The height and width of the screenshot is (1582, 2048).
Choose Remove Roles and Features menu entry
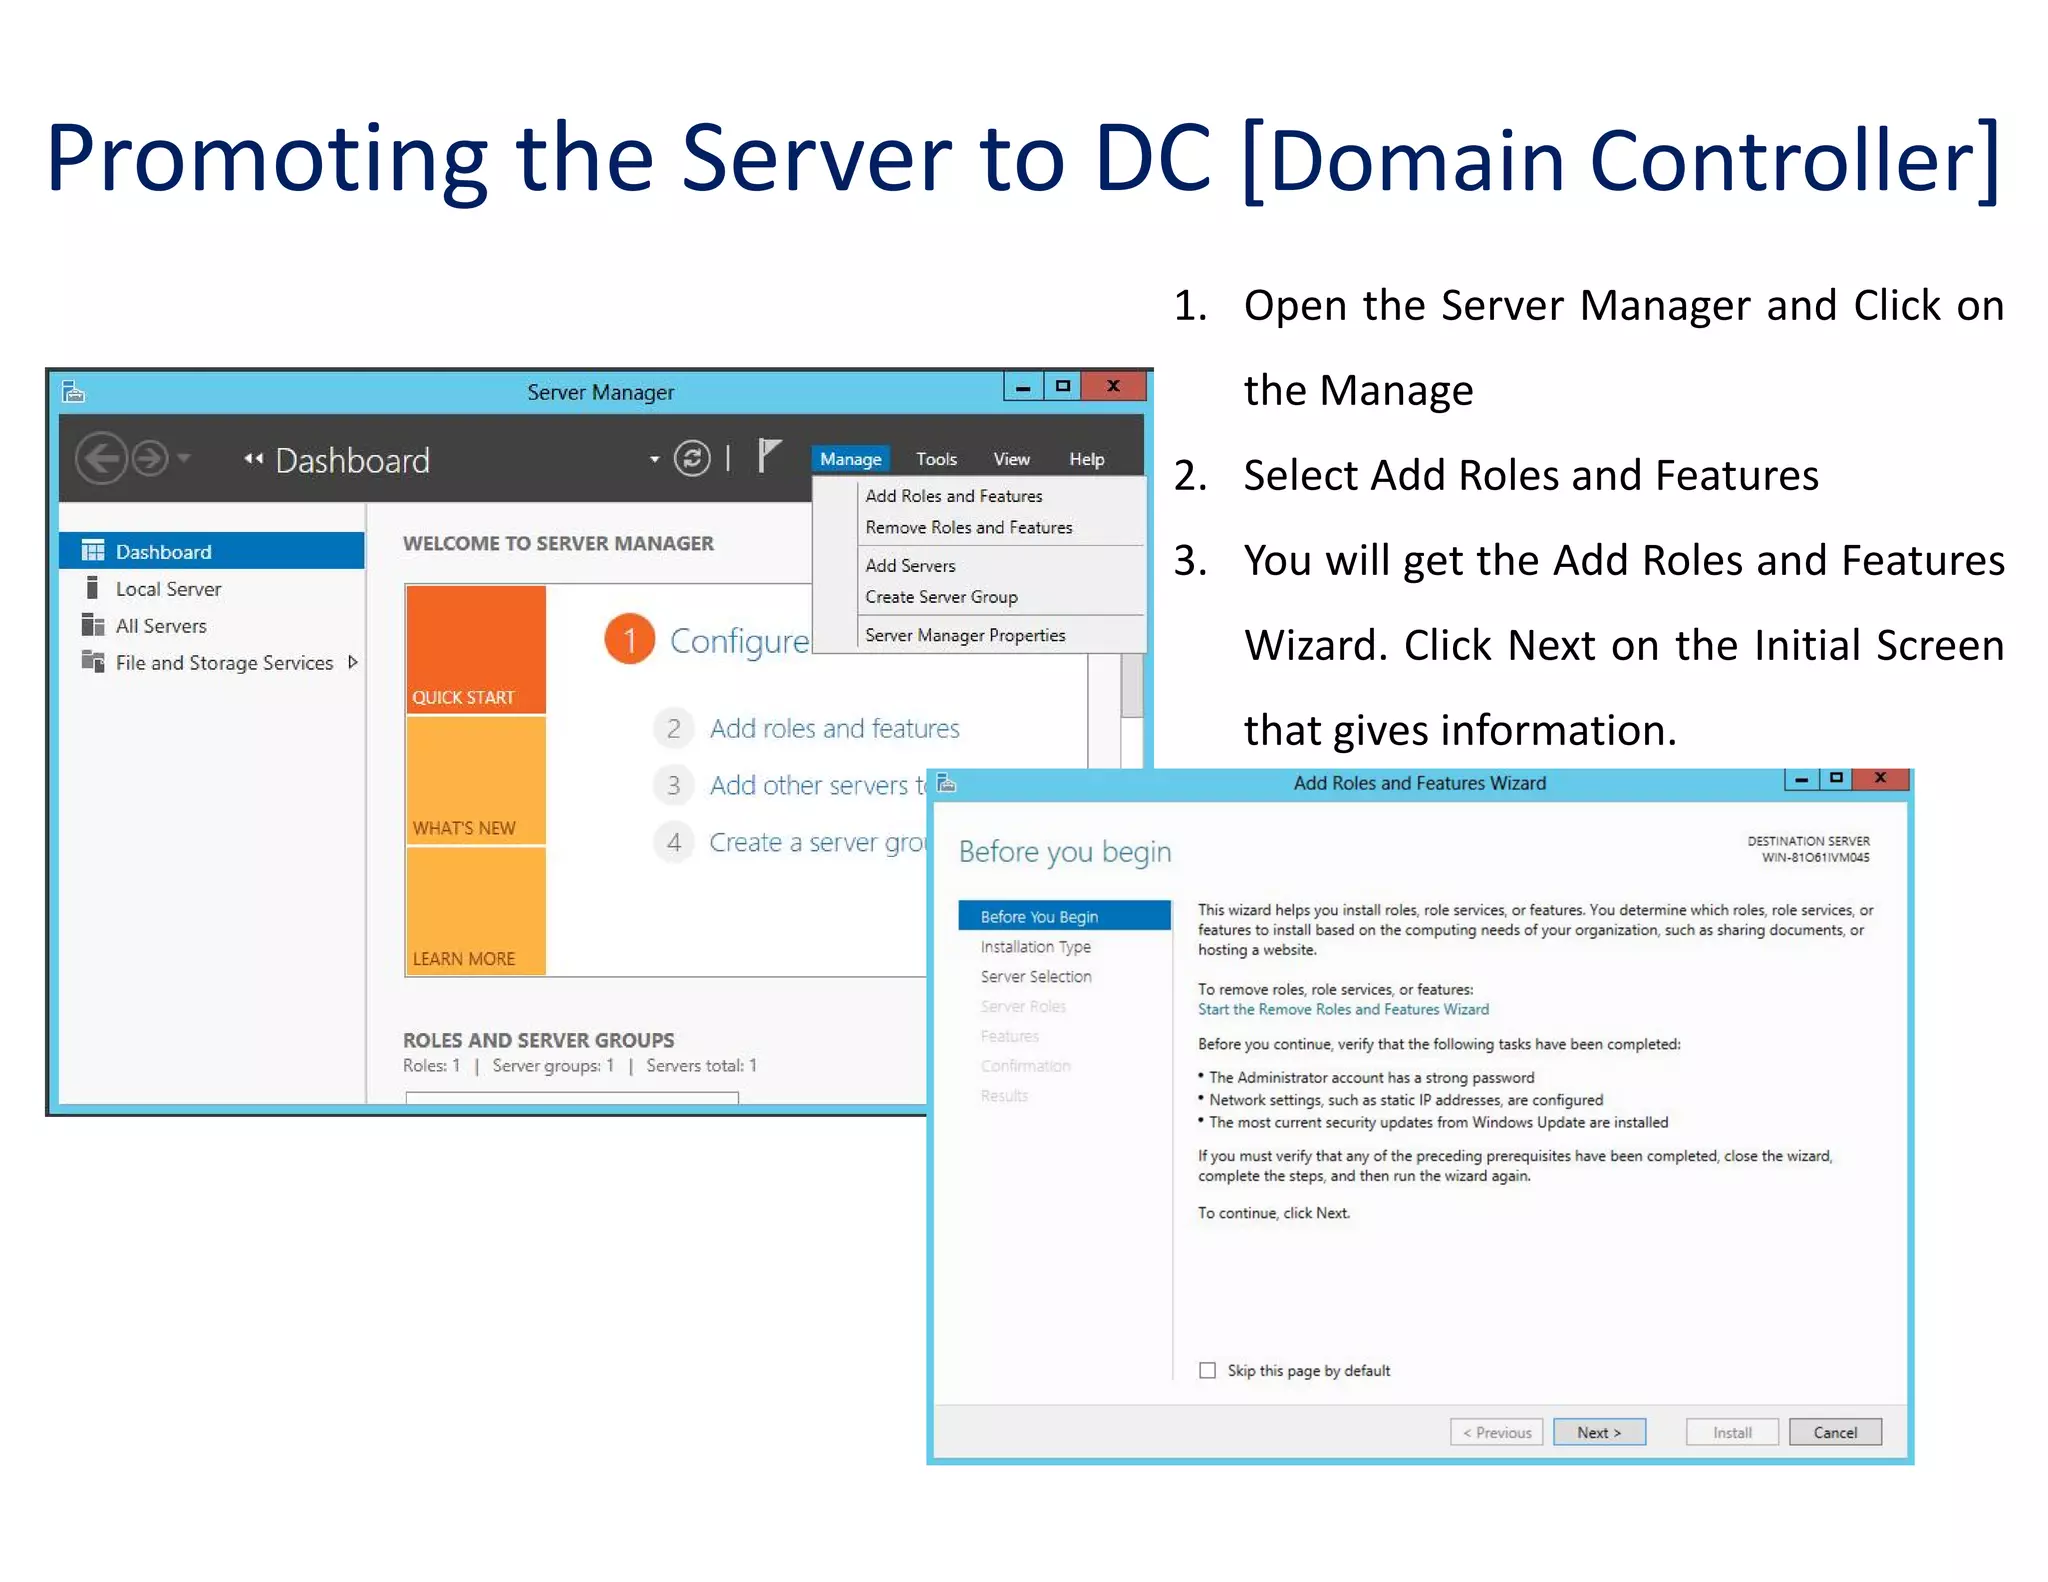968,527
